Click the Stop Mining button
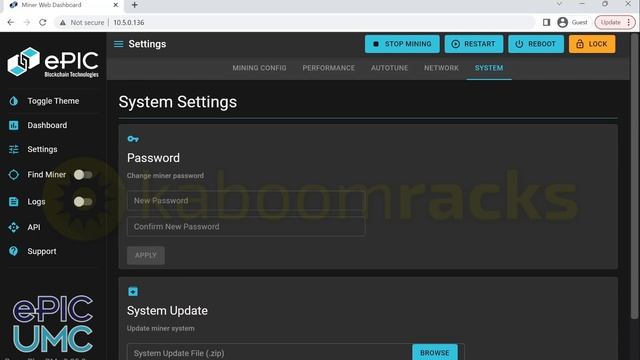Screen dimensions: 640x360 tap(402, 44)
